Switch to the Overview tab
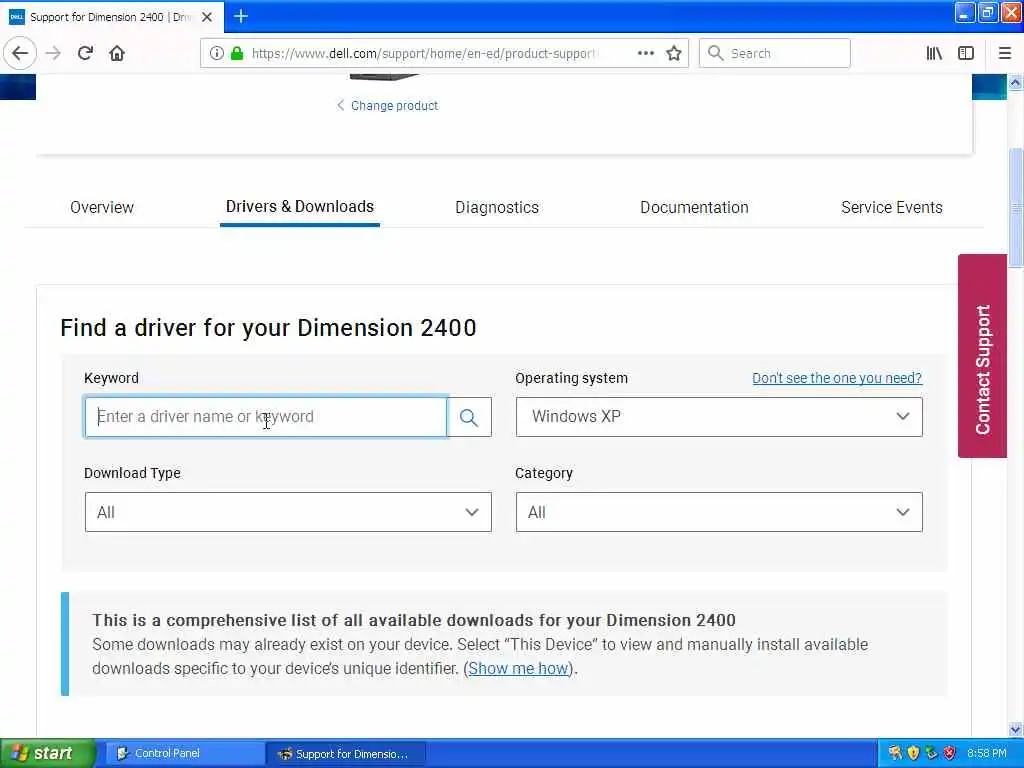 (102, 208)
